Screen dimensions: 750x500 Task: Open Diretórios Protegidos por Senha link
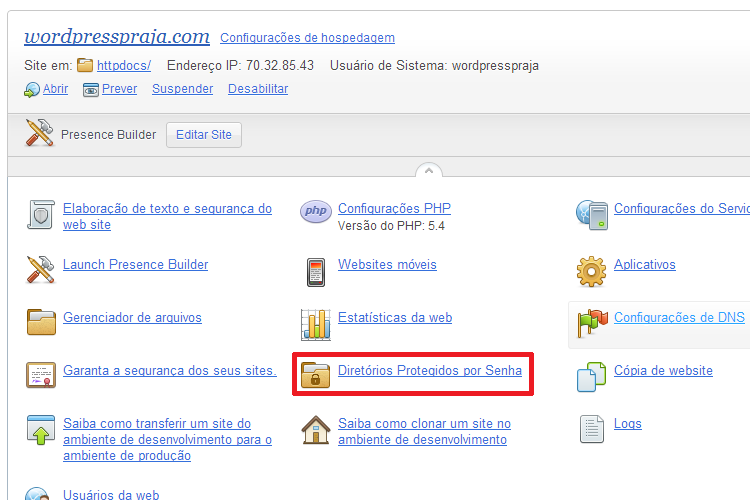point(430,371)
